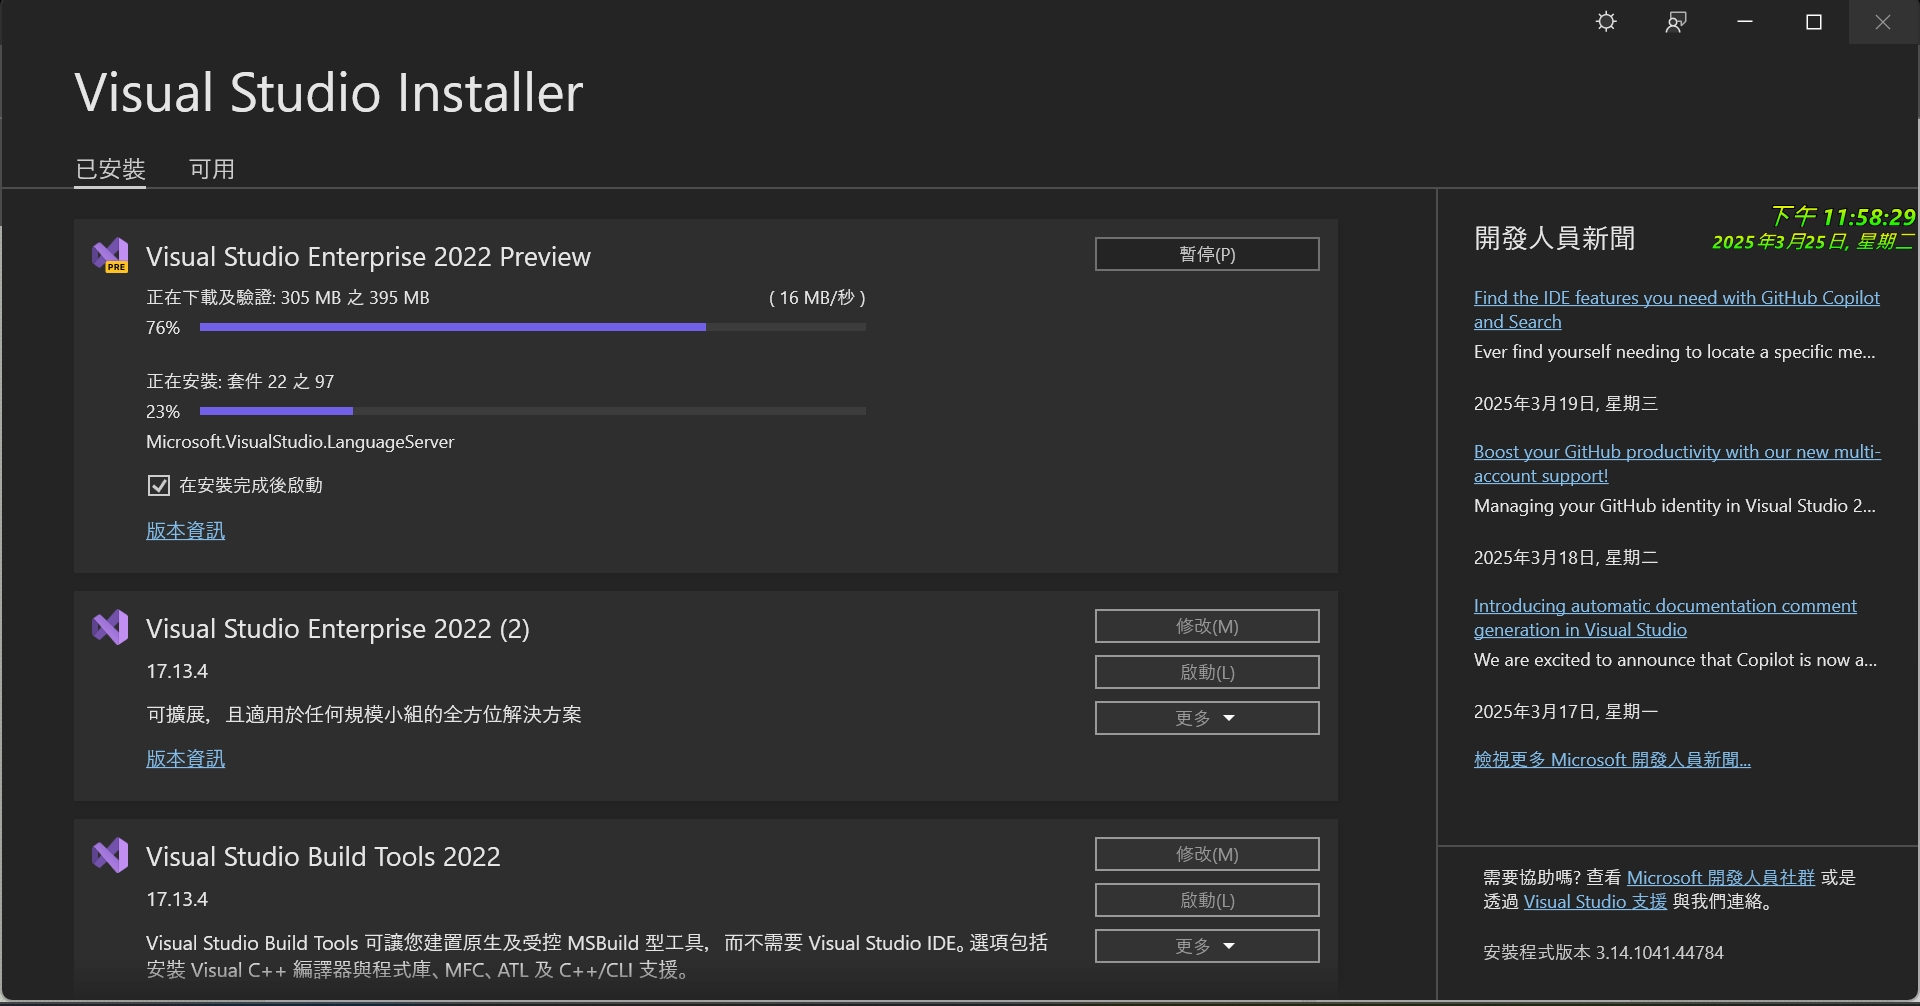Click the 23% install progress bar

pyautogui.click(x=533, y=411)
